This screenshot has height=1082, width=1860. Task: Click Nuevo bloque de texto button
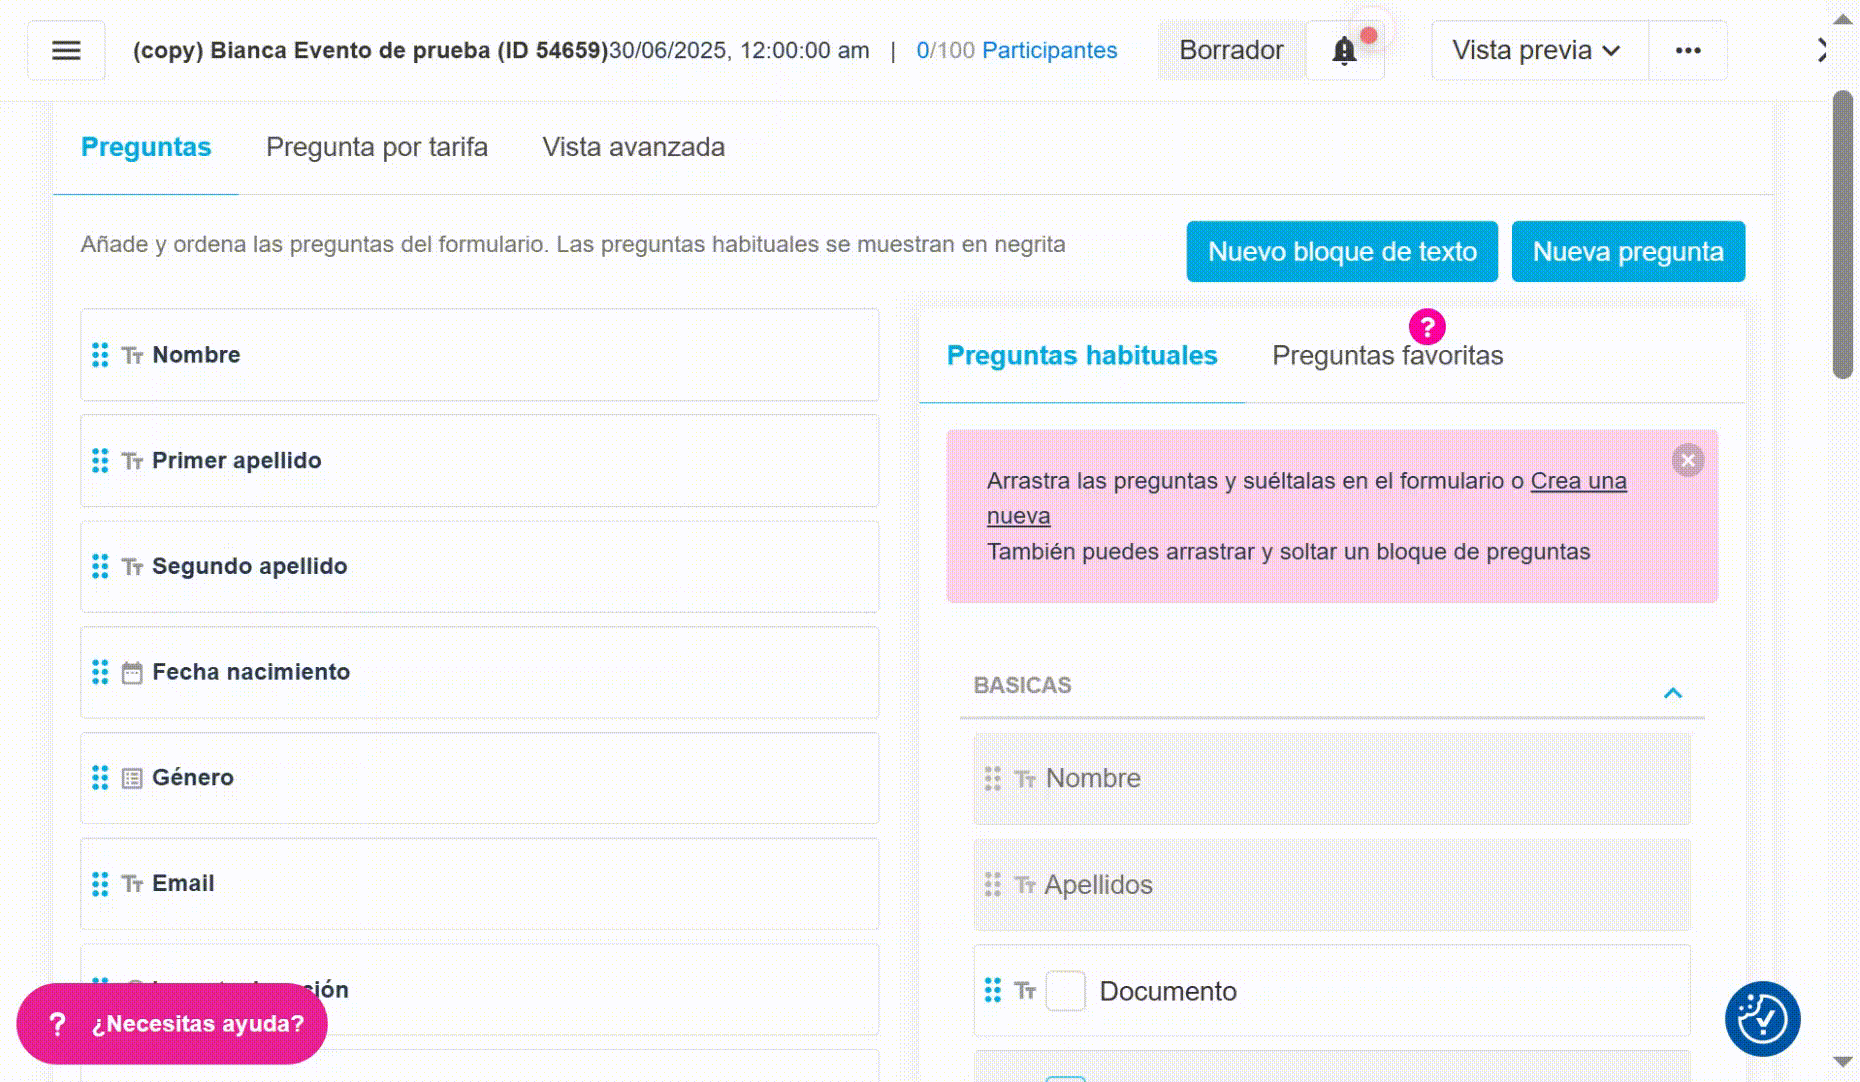click(x=1342, y=252)
